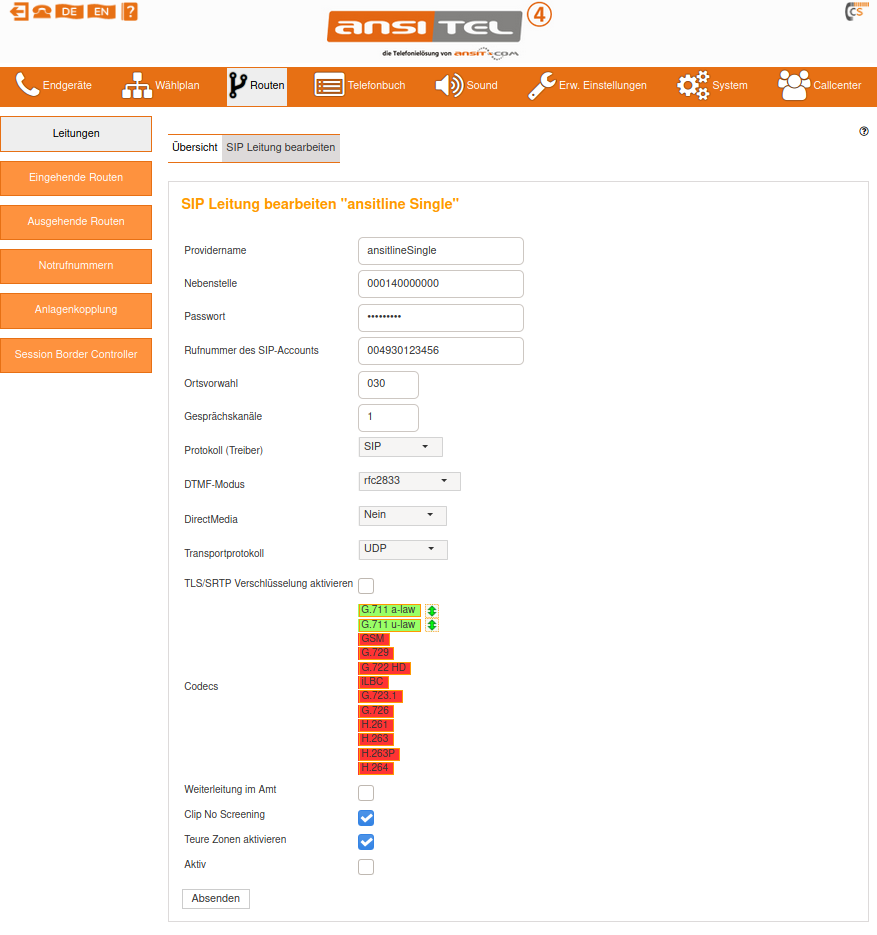Open Eingehende Routen in the sidebar

pos(76,178)
